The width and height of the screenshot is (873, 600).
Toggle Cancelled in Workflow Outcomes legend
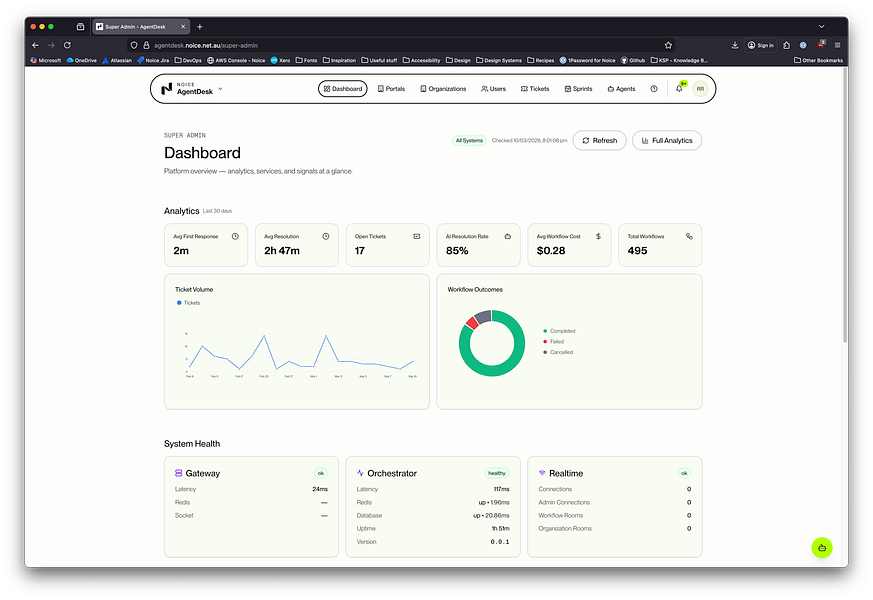coord(558,352)
